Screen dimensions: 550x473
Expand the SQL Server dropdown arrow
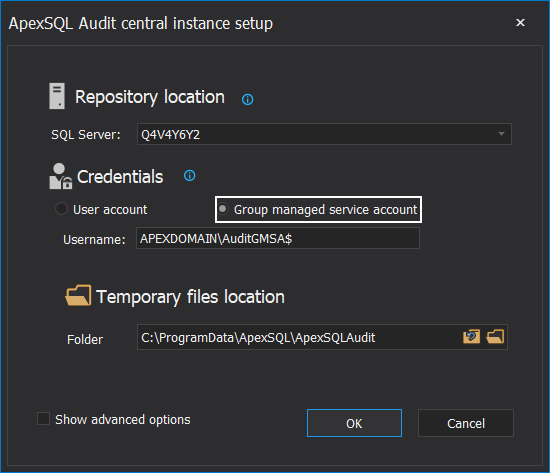click(501, 134)
